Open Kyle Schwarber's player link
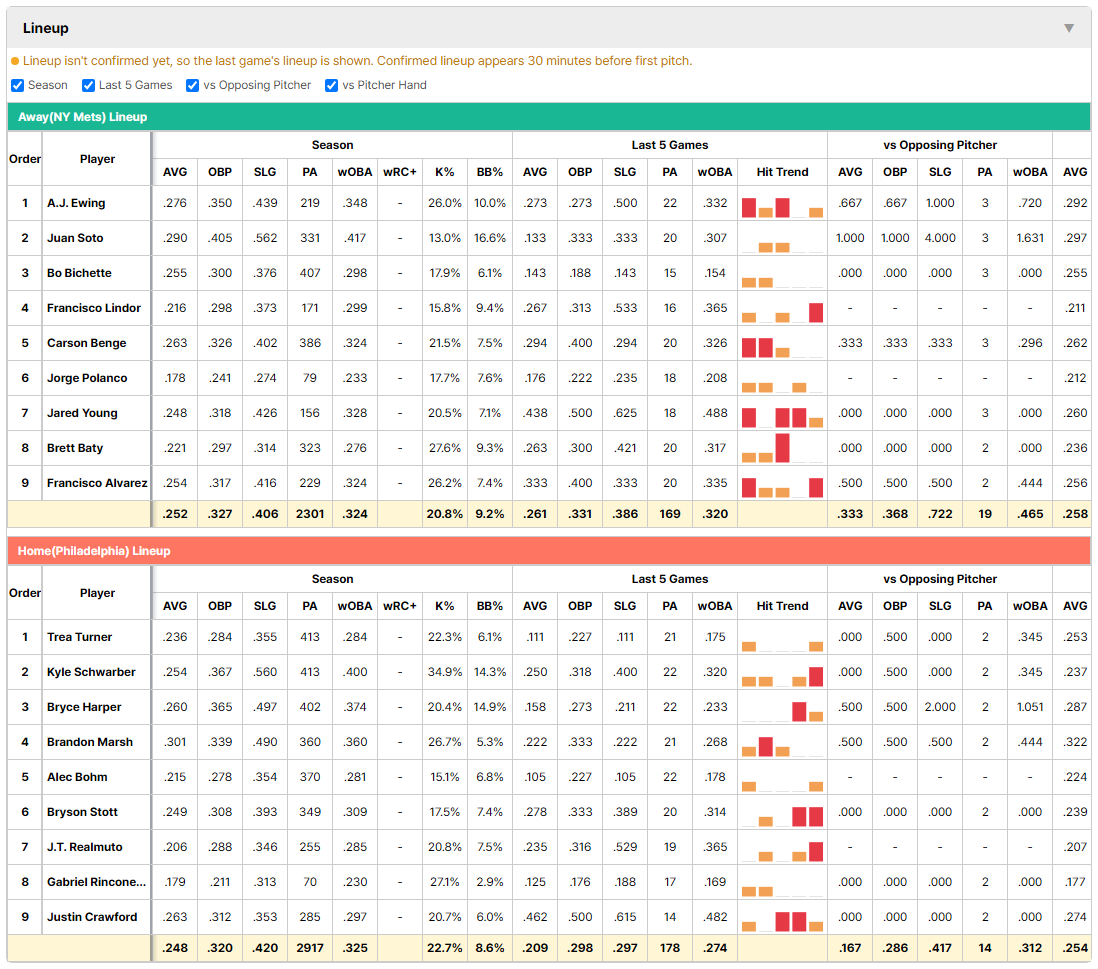 tap(91, 672)
